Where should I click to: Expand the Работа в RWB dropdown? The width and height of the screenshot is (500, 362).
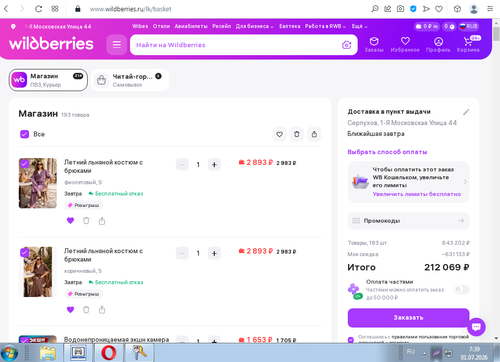pyautogui.click(x=325, y=26)
